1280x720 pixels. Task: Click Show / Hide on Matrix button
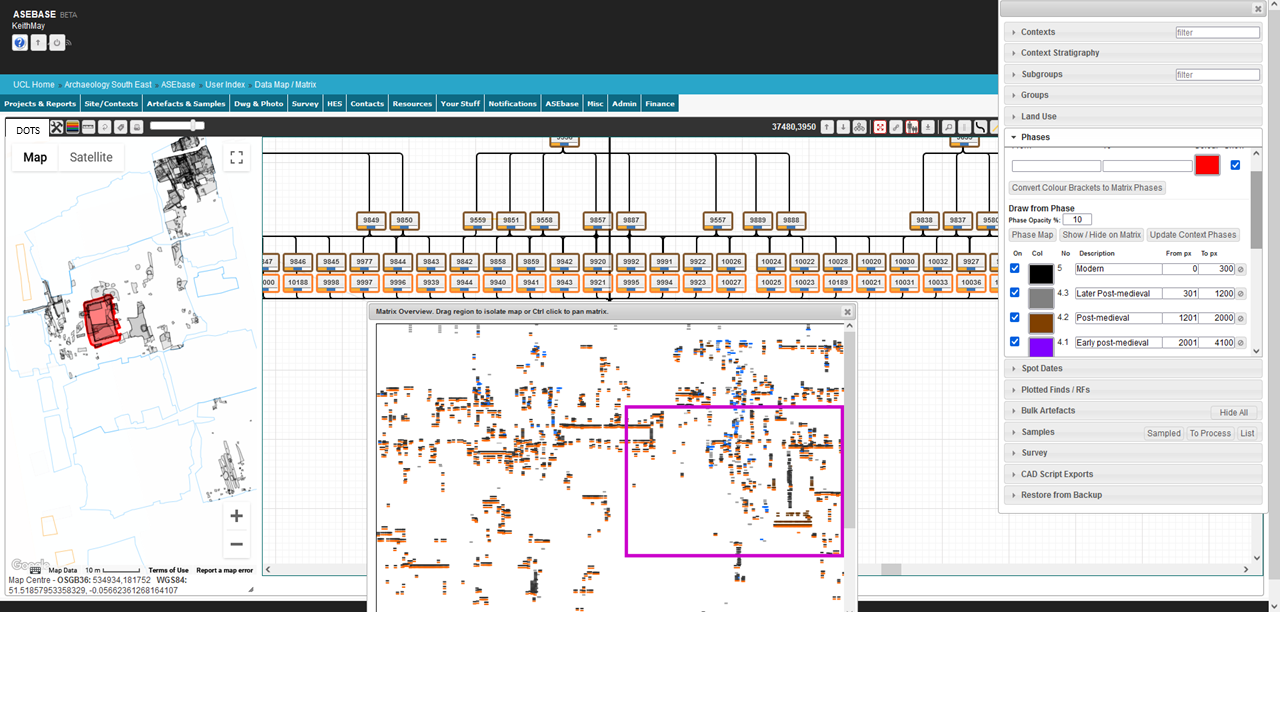(1101, 235)
